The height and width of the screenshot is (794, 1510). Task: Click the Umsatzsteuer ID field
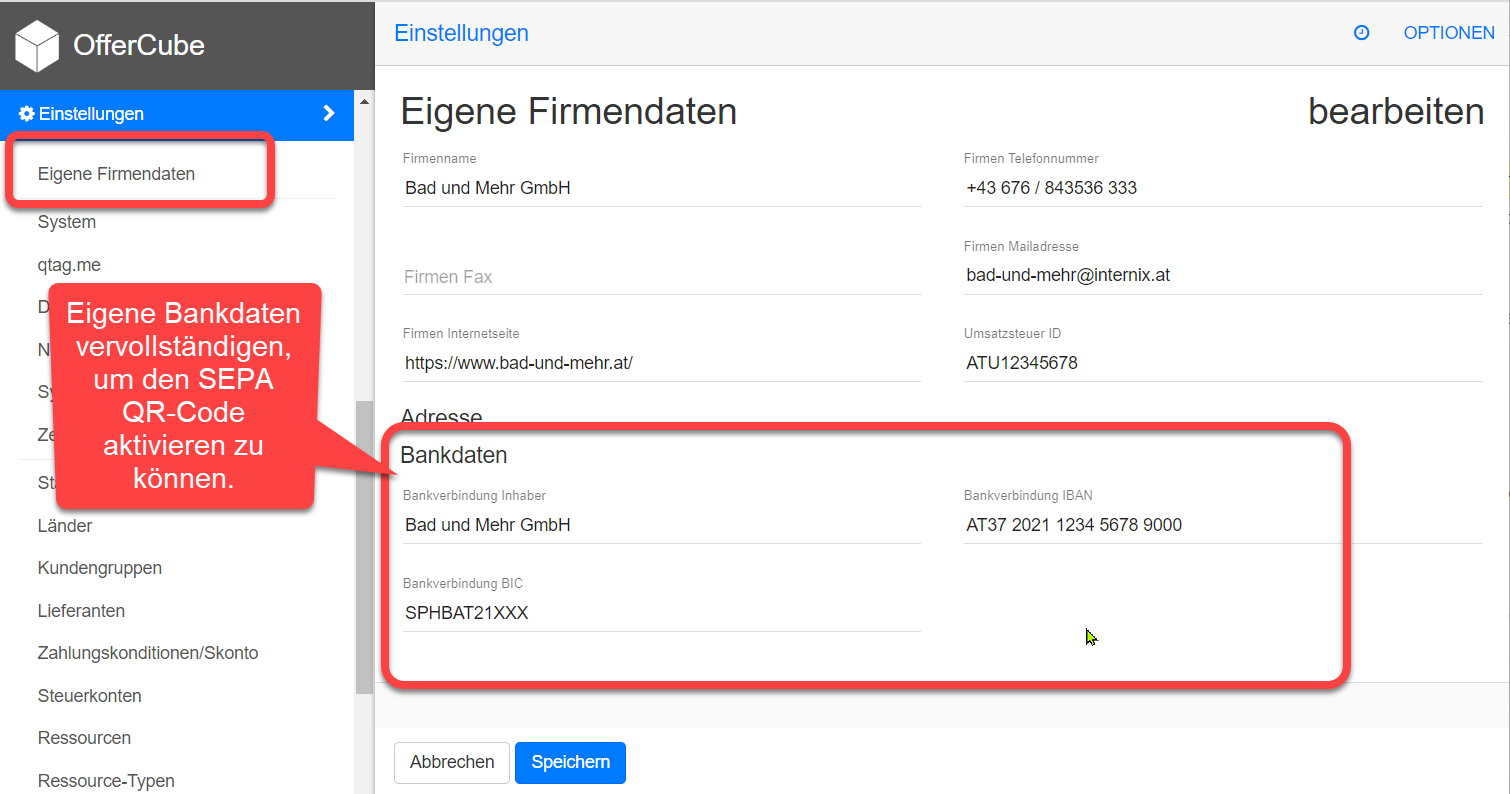1222,363
